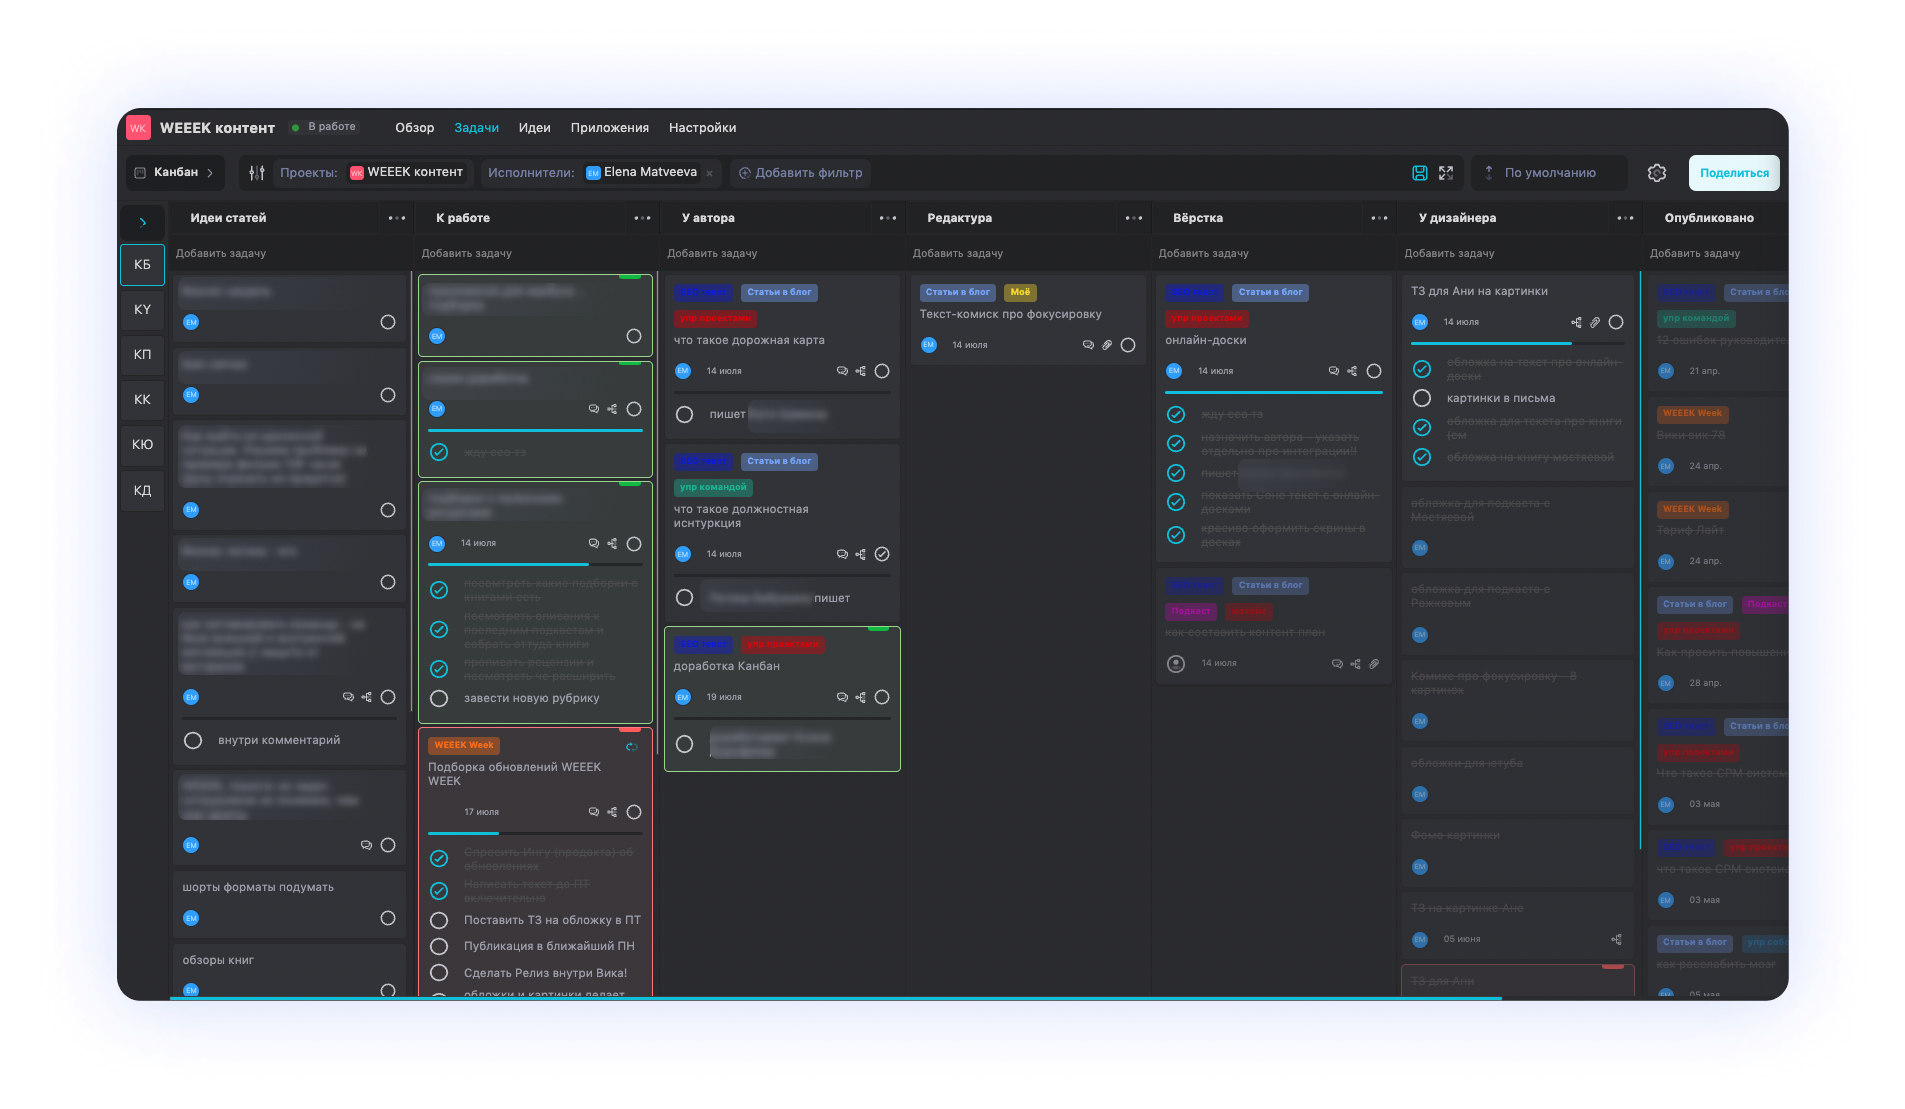The image size is (1905, 1109).
Task: Open the Приложения tab
Action: (x=609, y=128)
